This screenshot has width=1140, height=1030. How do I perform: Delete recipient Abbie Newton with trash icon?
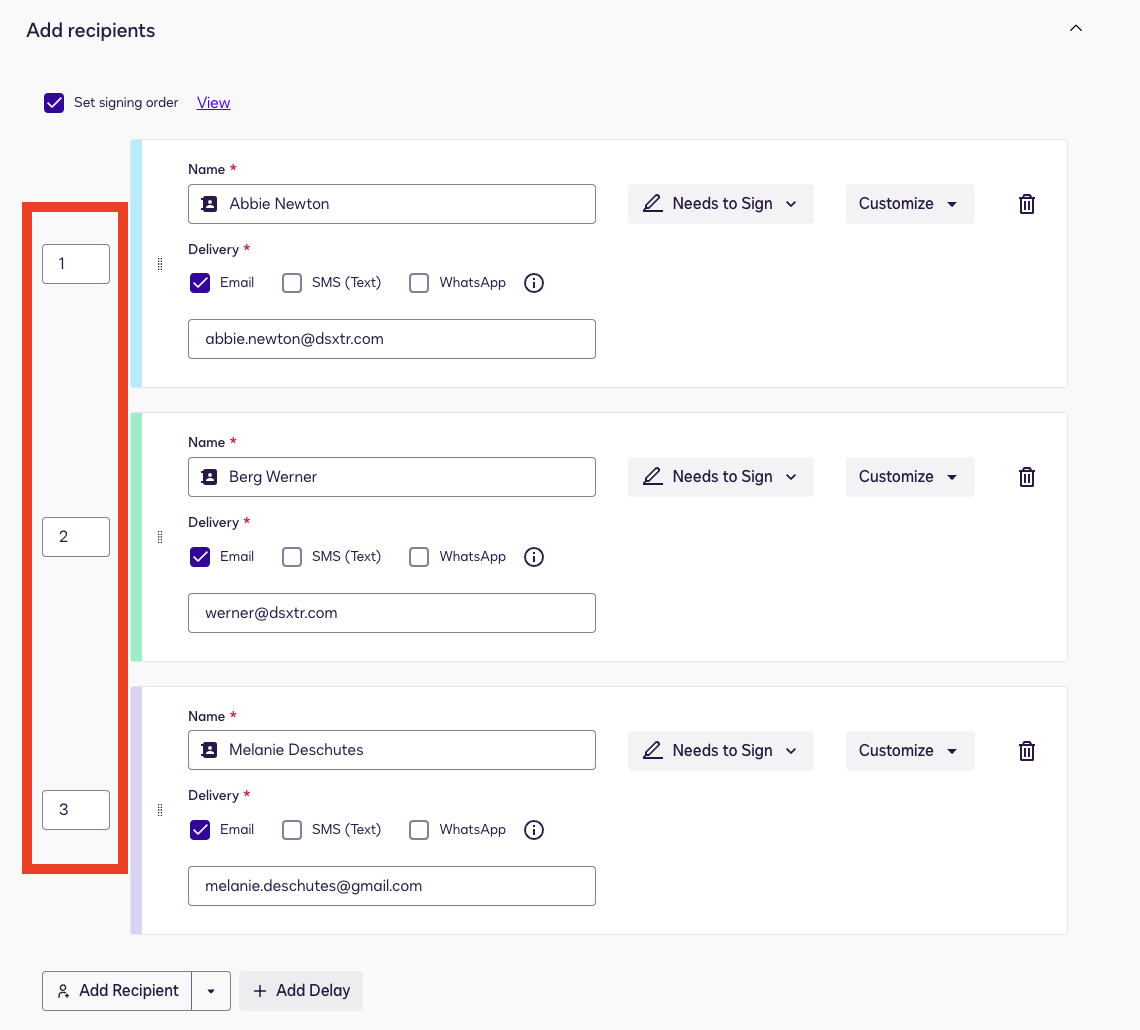coord(1027,204)
